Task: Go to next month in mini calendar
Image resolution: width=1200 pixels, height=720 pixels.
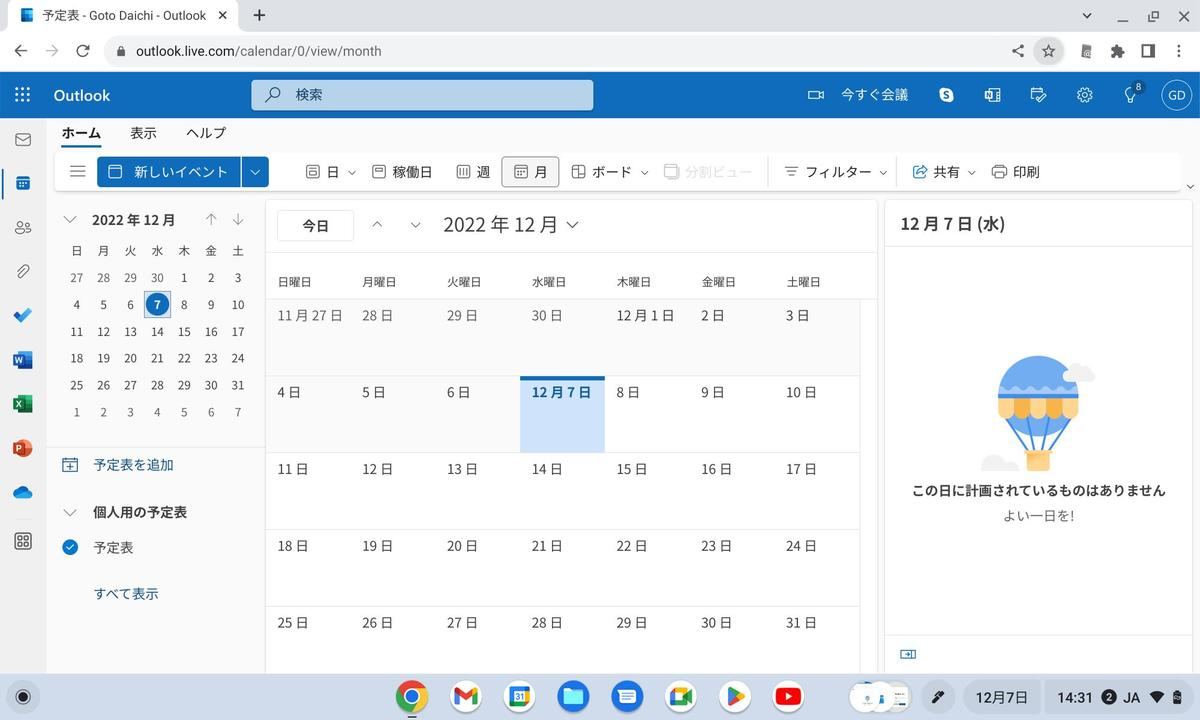Action: pyautogui.click(x=238, y=220)
